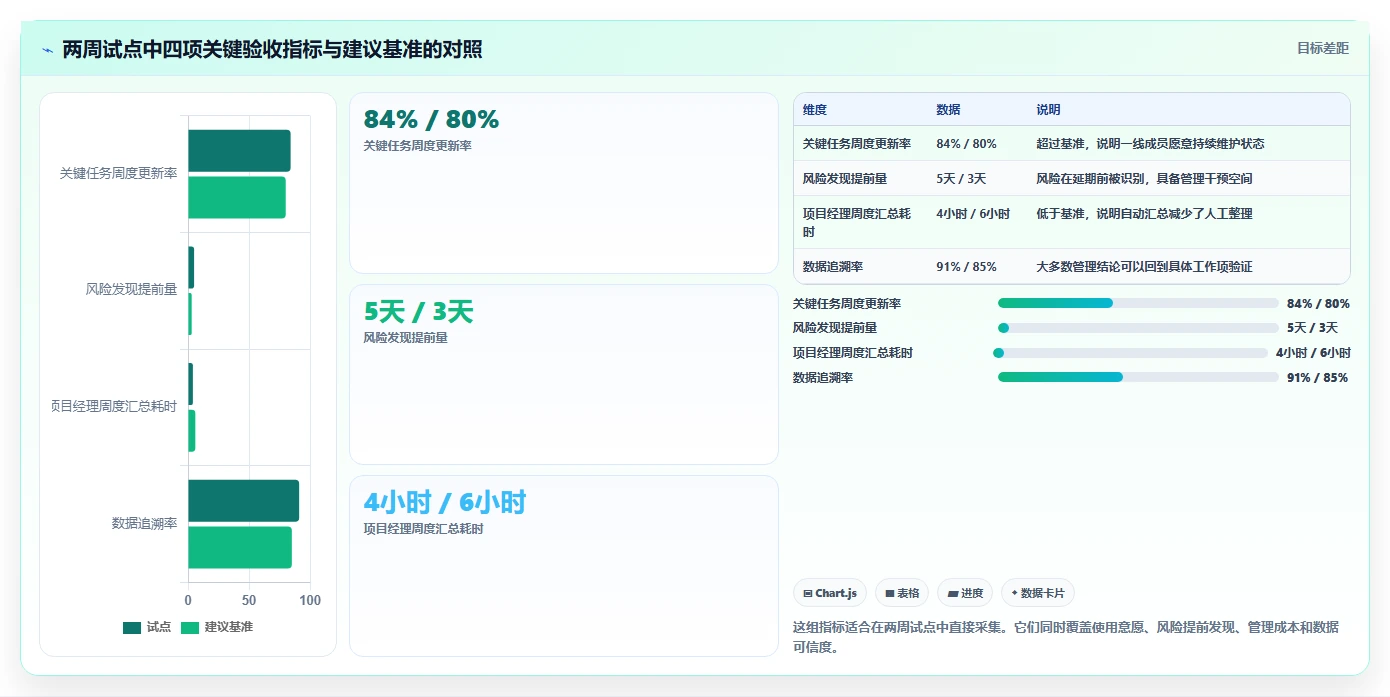The image size is (1390, 697).
Task: Click 风险发现提前量 caption under the 5天 card
Action: pos(405,338)
